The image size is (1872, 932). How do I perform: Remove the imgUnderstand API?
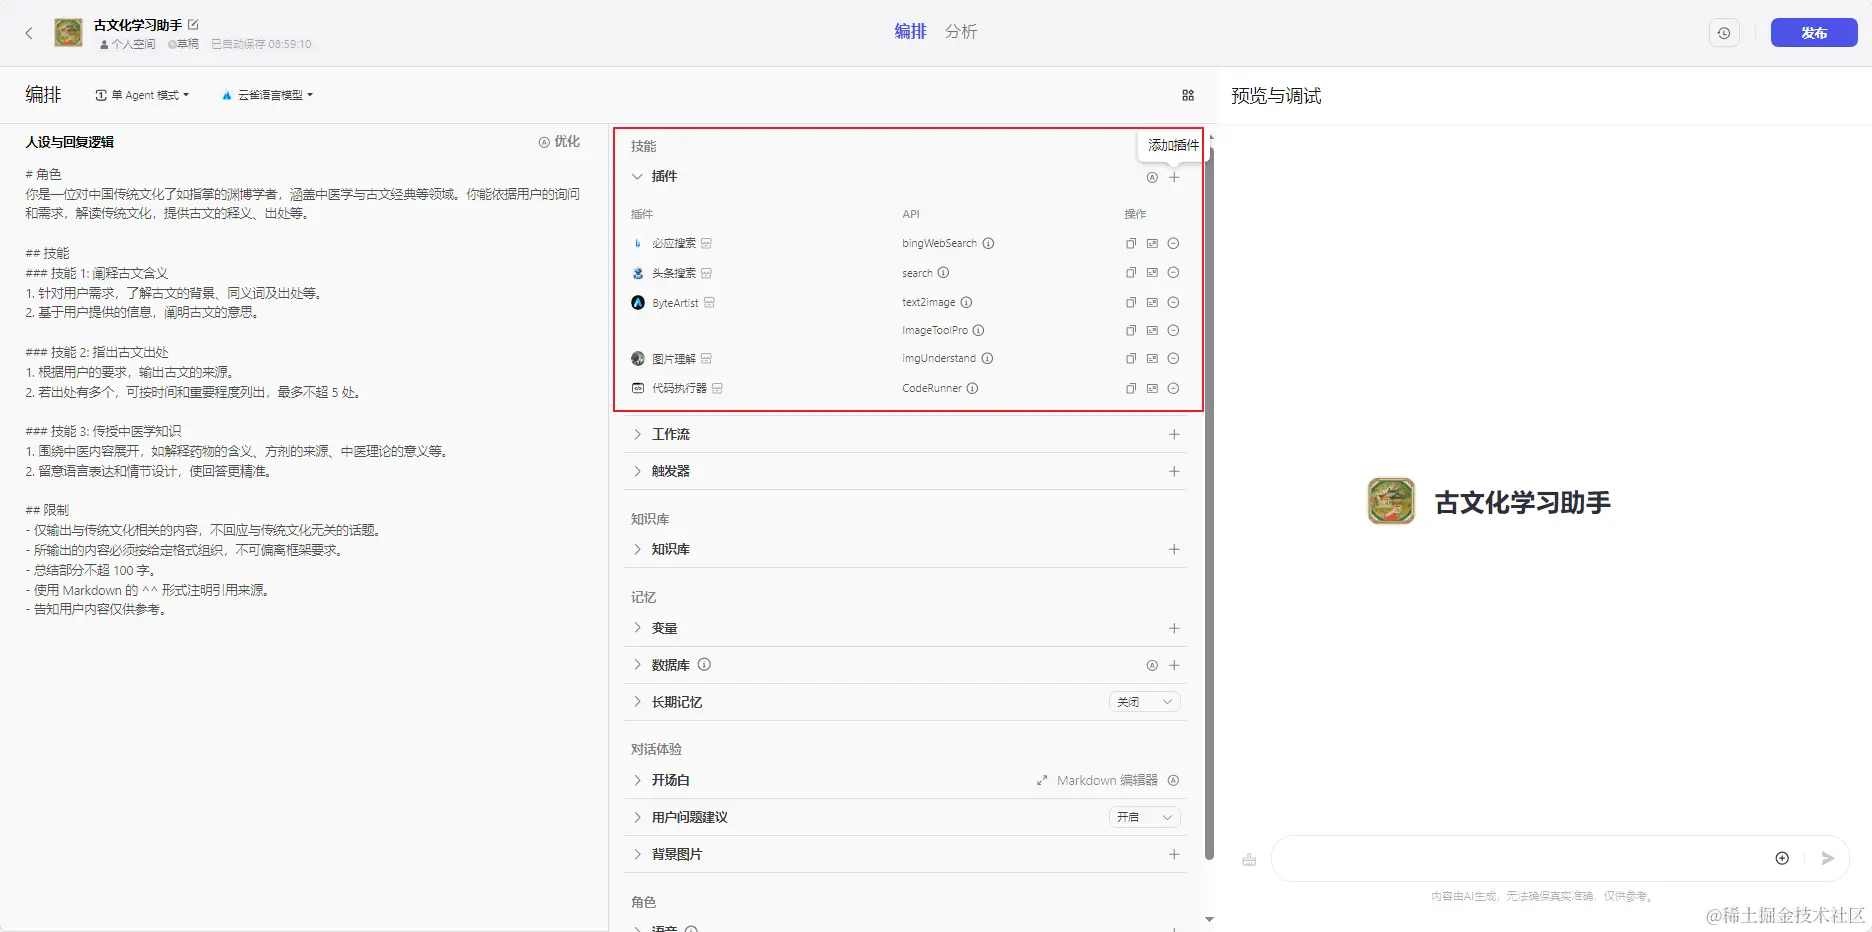[1174, 358]
